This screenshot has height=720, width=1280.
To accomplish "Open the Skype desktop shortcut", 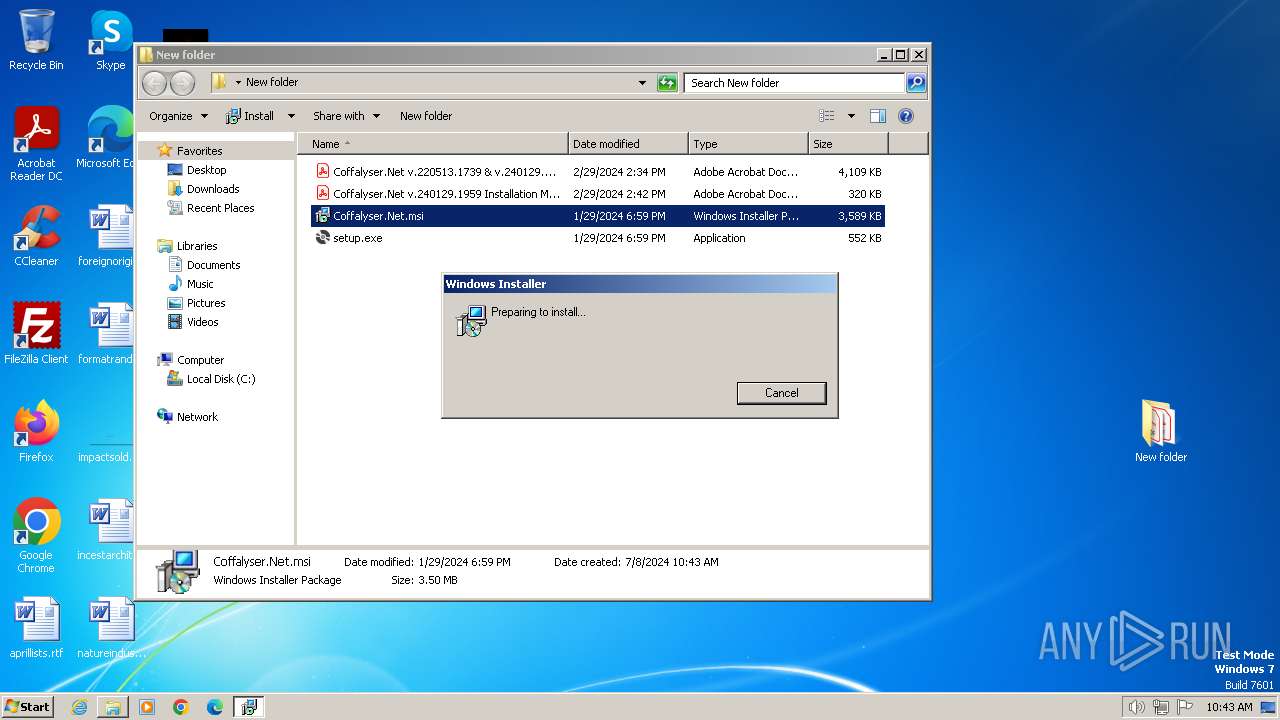I will [x=110, y=41].
